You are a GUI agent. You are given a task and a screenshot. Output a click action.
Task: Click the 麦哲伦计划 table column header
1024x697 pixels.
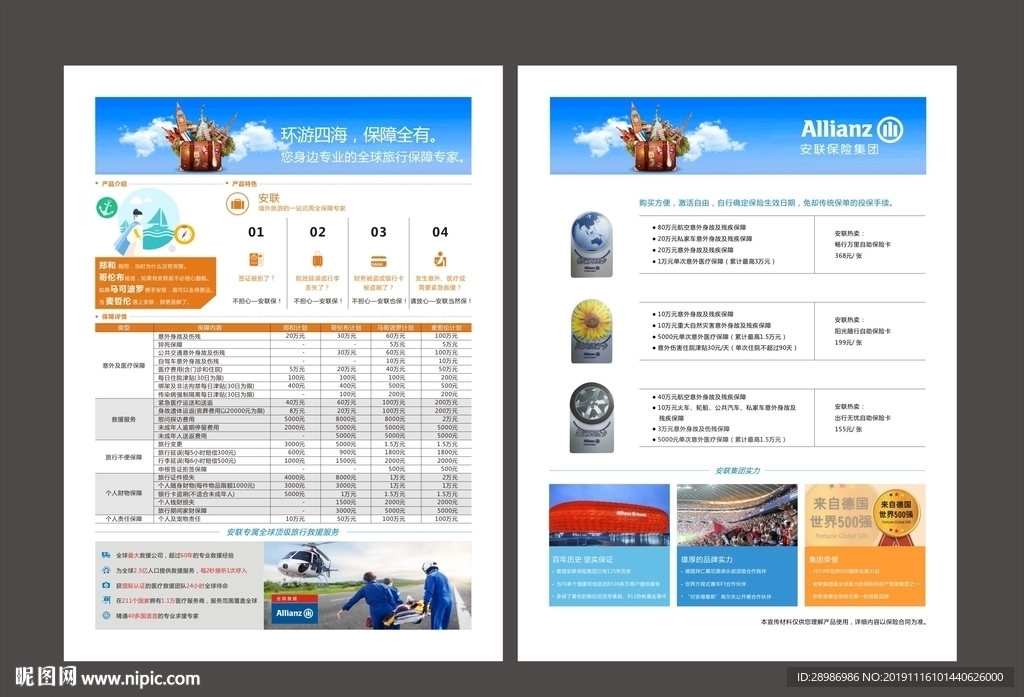446,327
